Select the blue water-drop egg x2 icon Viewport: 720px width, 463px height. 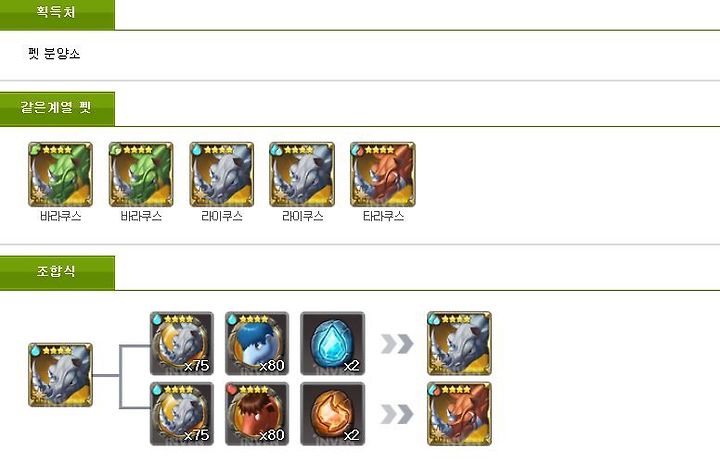point(332,344)
